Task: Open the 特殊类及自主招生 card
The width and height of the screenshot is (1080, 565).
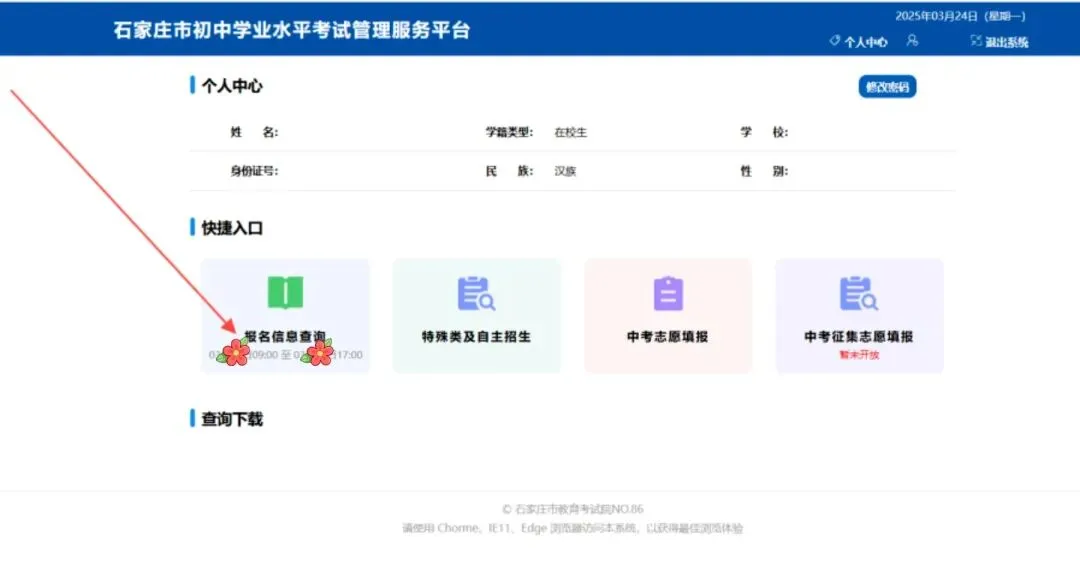Action: click(x=477, y=316)
